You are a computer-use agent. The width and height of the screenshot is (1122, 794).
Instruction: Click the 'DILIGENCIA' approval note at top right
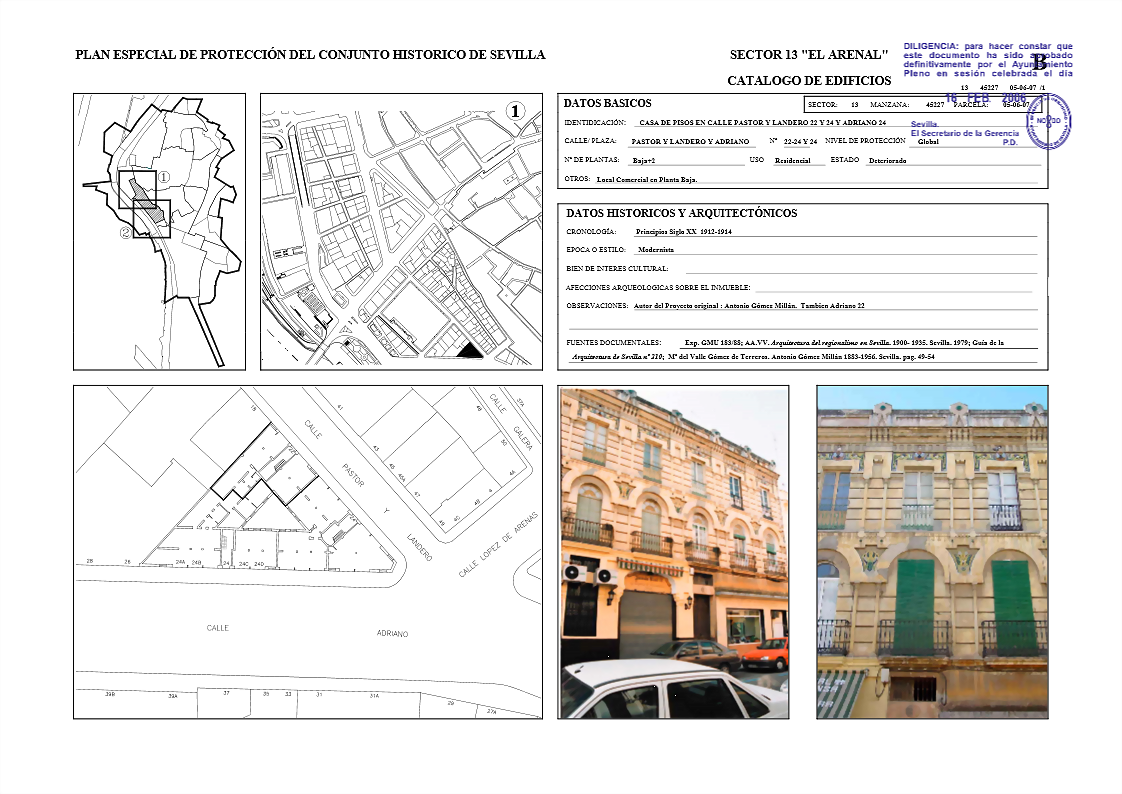click(987, 59)
